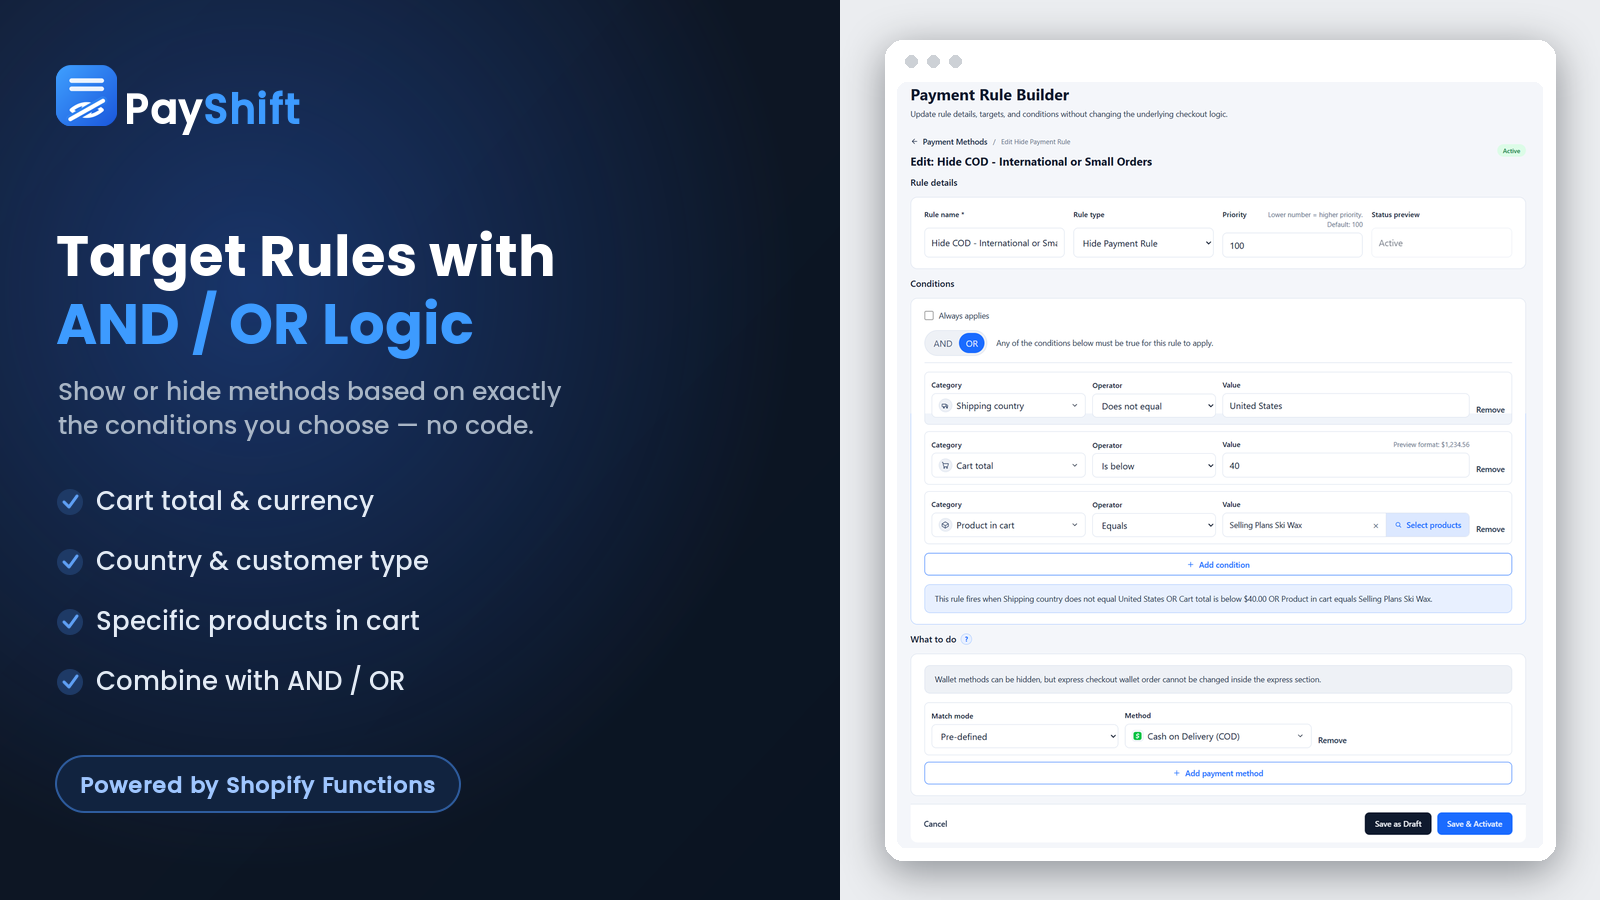Click the Save & Activate button
Screen dimensions: 1600x900
[x=1474, y=824]
